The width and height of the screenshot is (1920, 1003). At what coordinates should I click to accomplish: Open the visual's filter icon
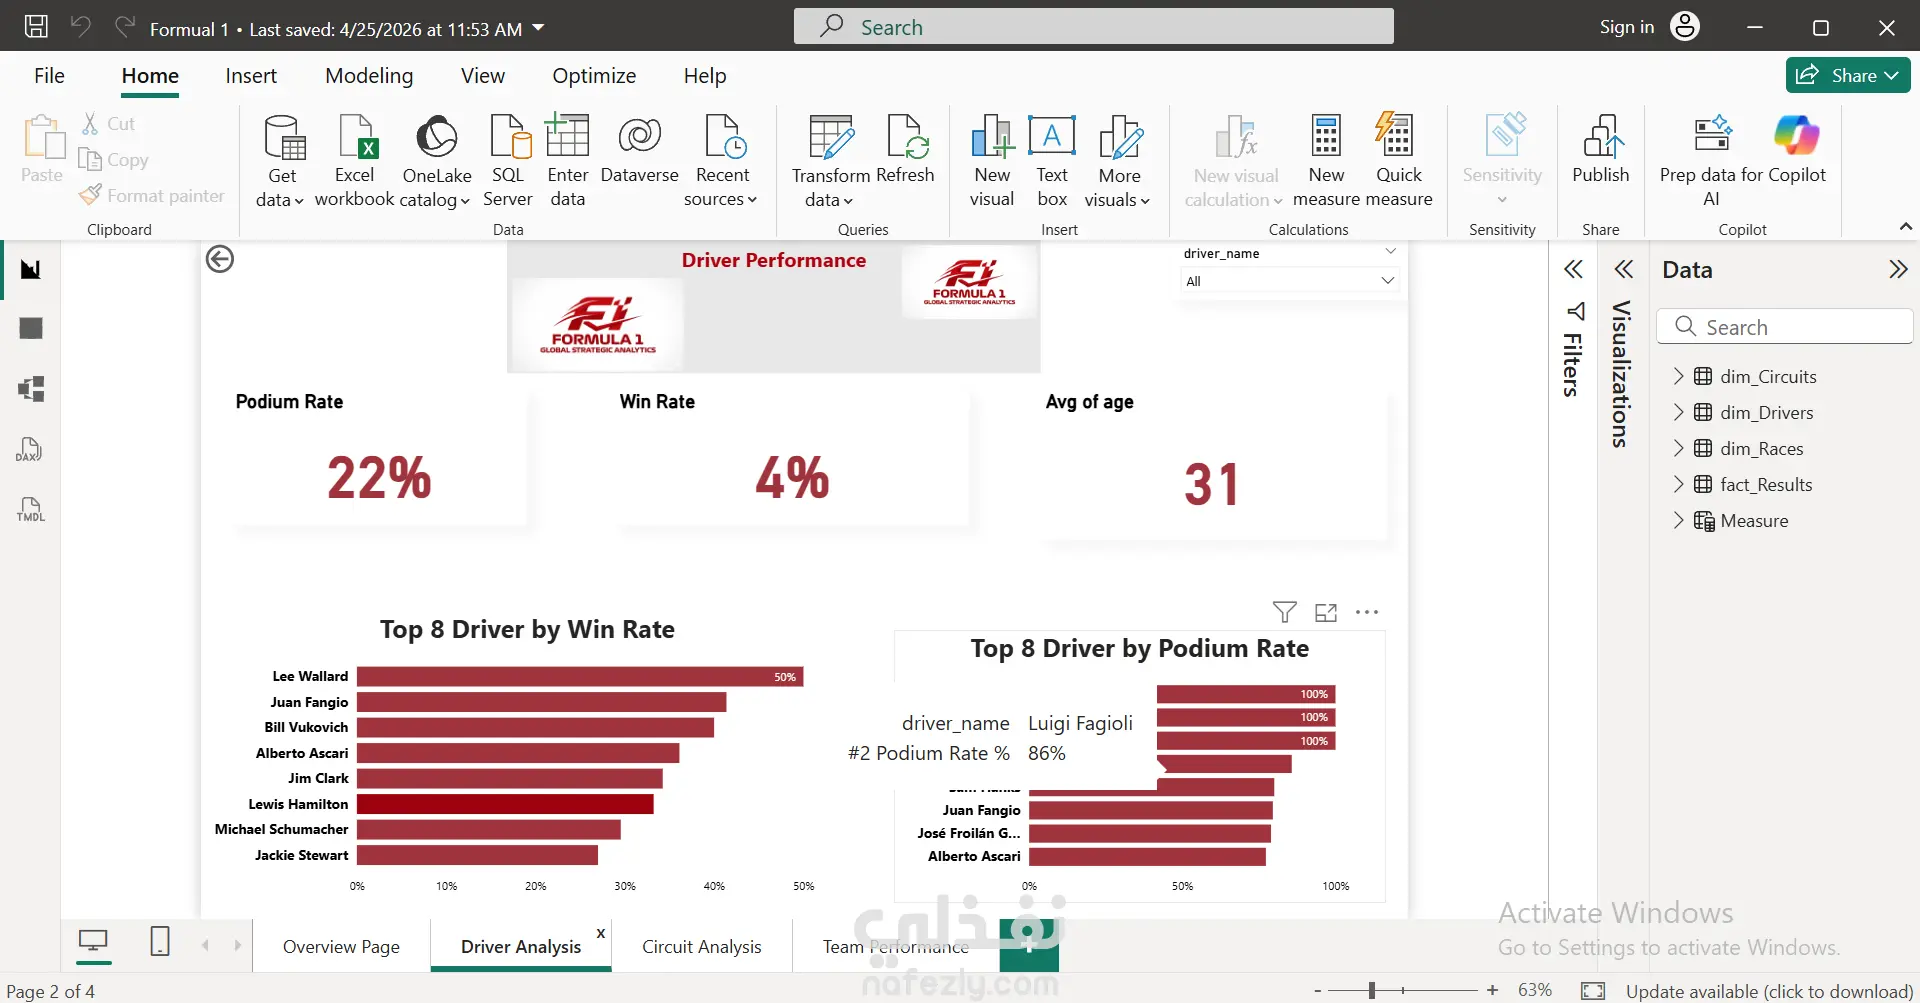(1285, 612)
